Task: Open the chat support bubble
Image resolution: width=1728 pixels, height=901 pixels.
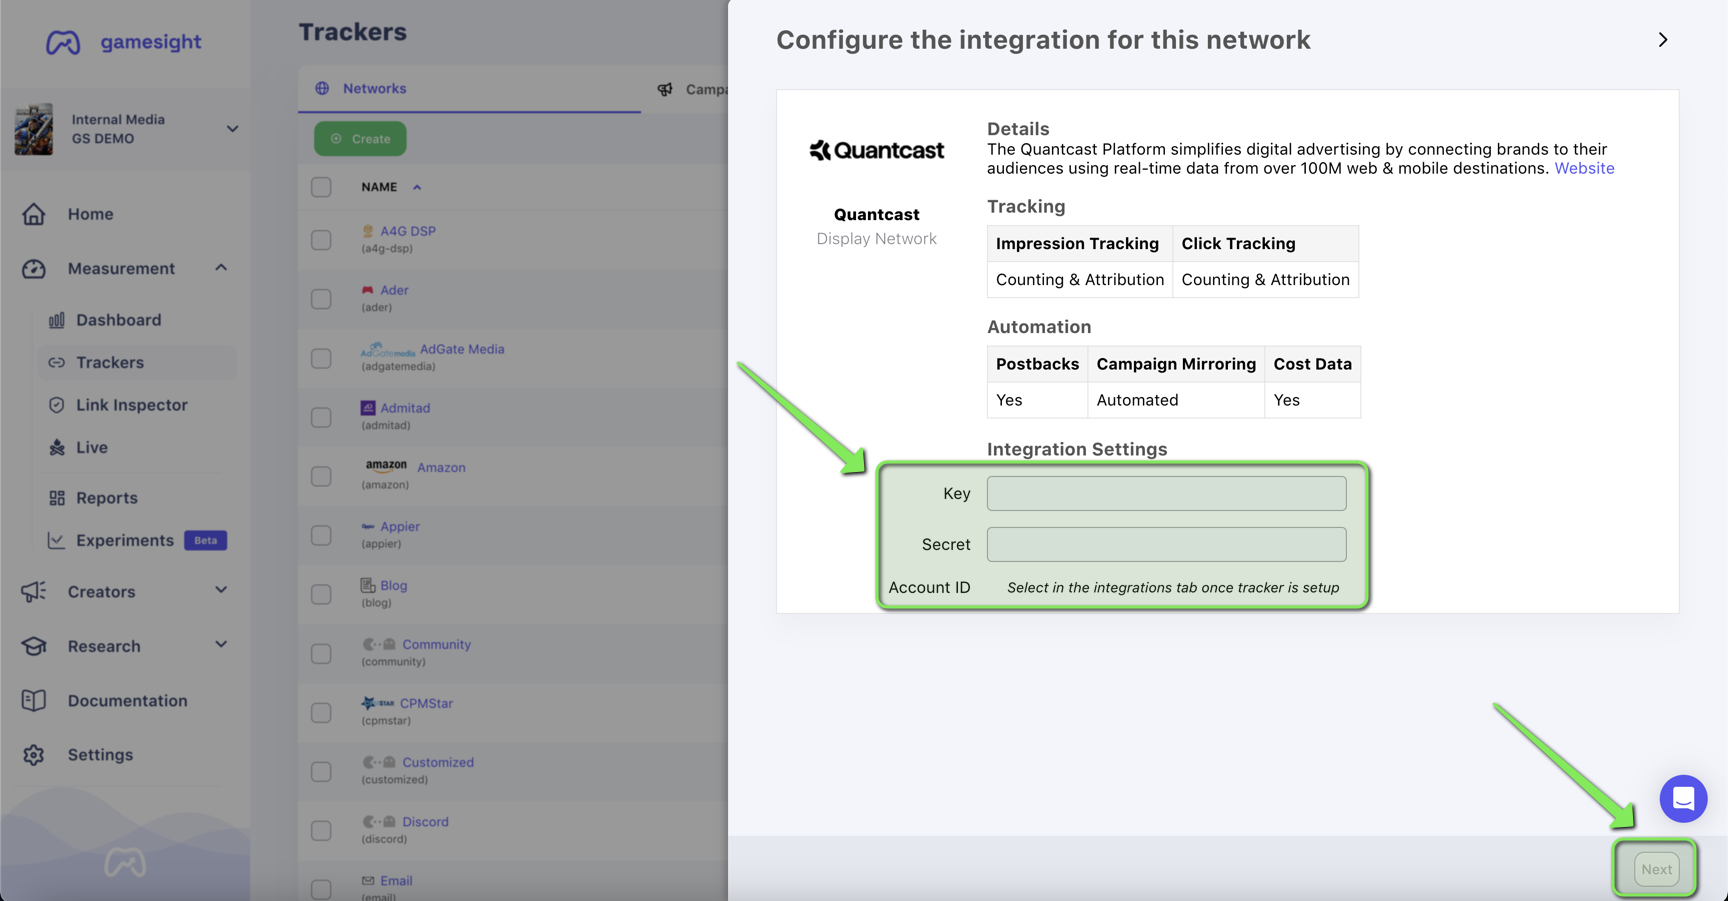Action: click(x=1683, y=798)
